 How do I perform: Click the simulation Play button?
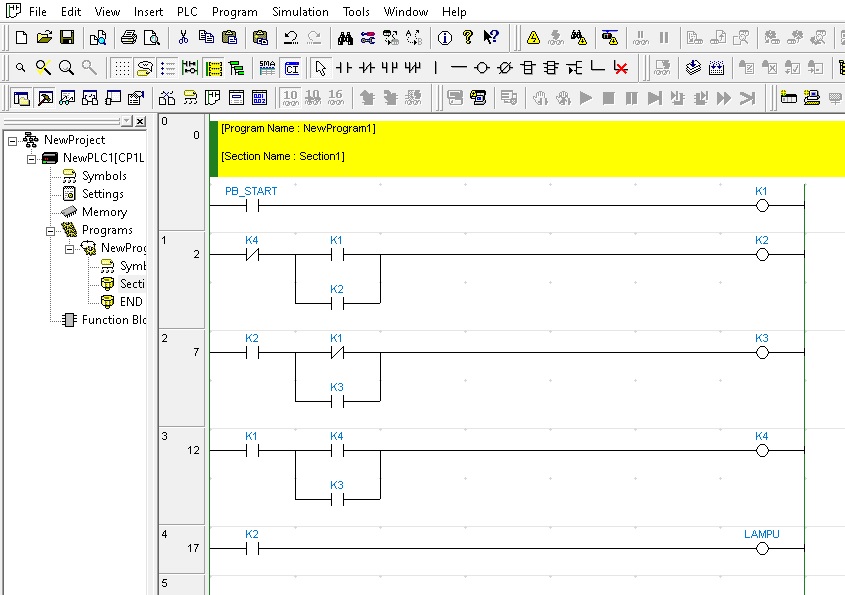coord(586,98)
